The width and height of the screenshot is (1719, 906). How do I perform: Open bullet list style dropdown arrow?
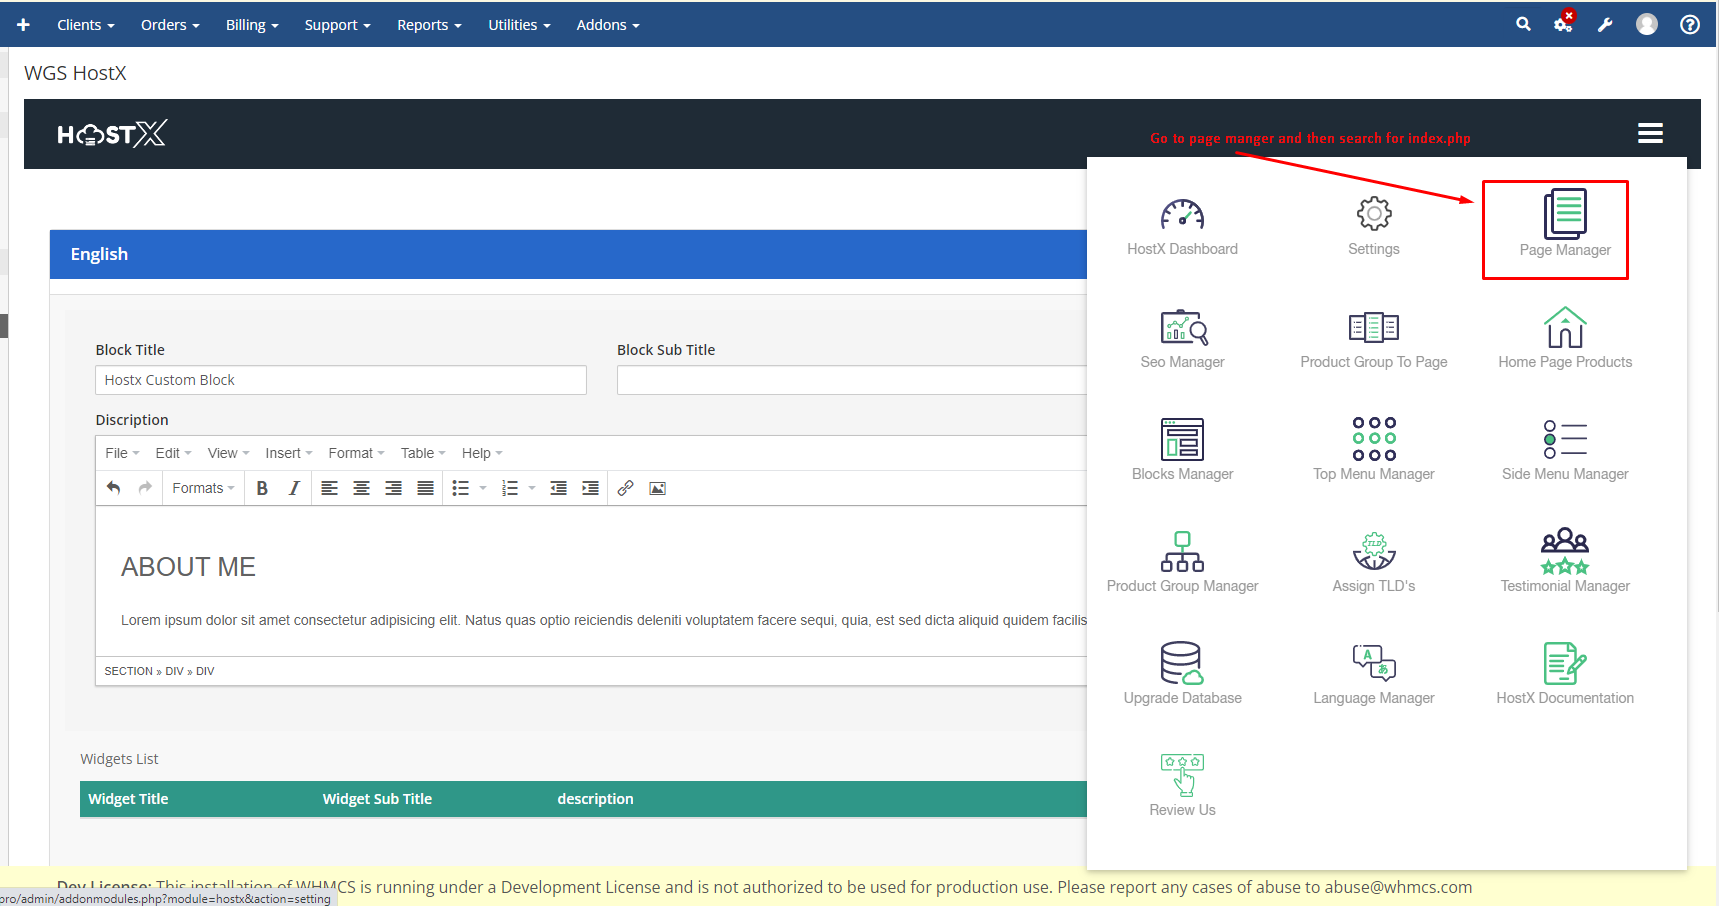point(483,488)
